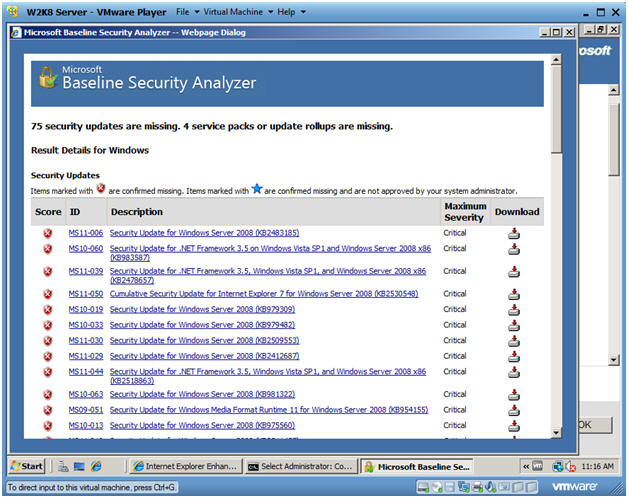Image resolution: width=628 pixels, height=498 pixels.
Task: Open the KB979309 security update description link
Action: coord(202,310)
